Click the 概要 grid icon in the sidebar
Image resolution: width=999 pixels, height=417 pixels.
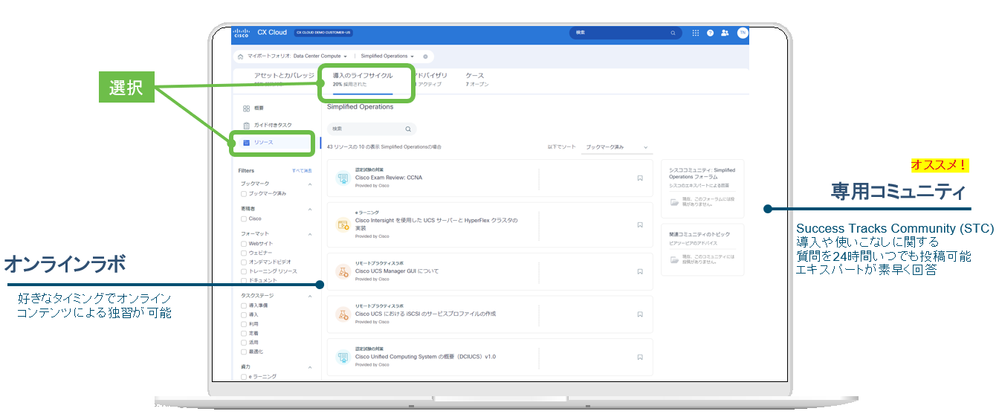[247, 109]
